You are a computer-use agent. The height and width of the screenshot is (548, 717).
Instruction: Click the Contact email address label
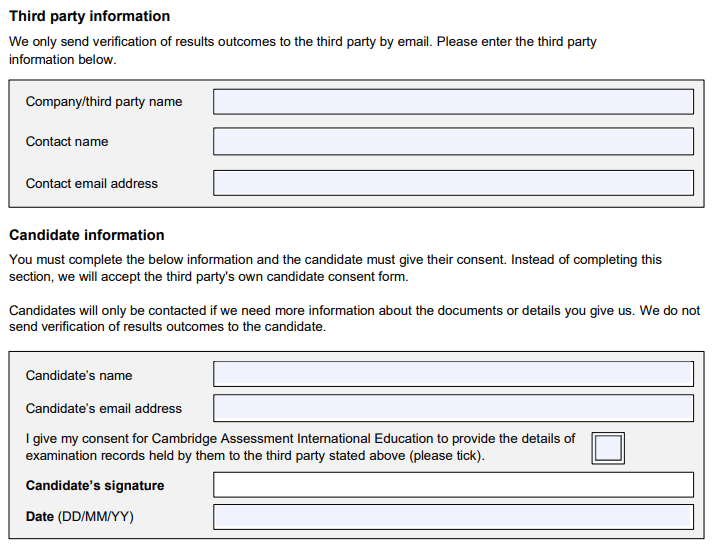91,183
